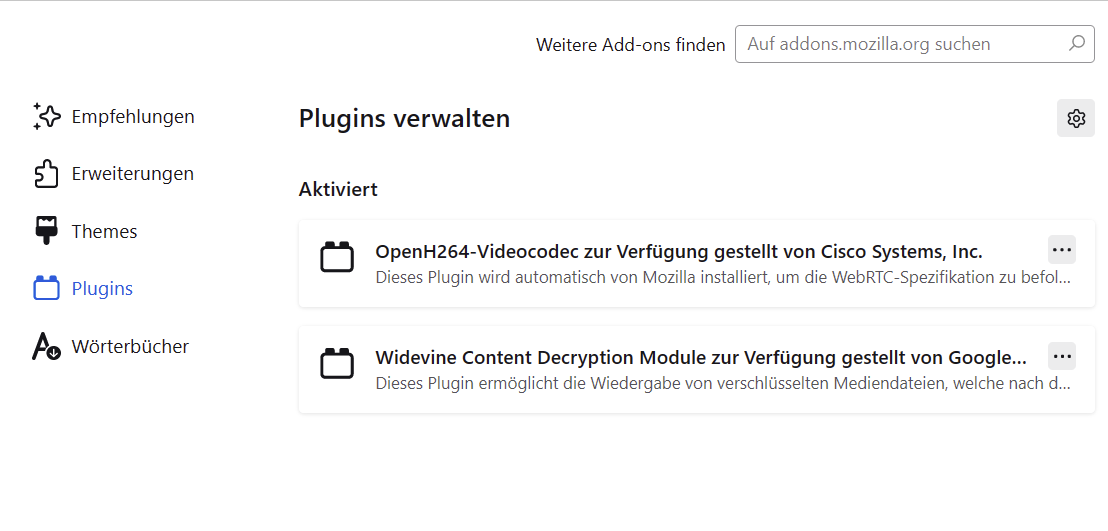
Task: Click the Themes paintbrush icon
Action: 46,231
